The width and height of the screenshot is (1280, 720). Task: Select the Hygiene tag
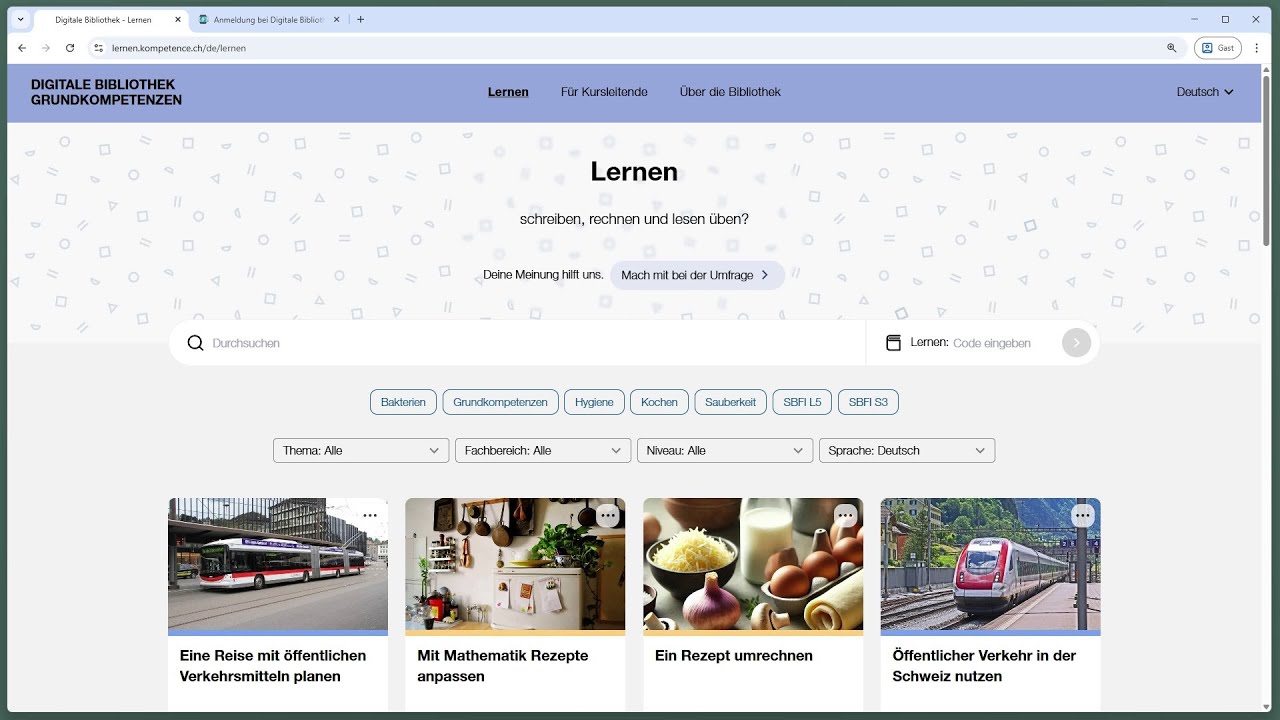[x=594, y=402]
